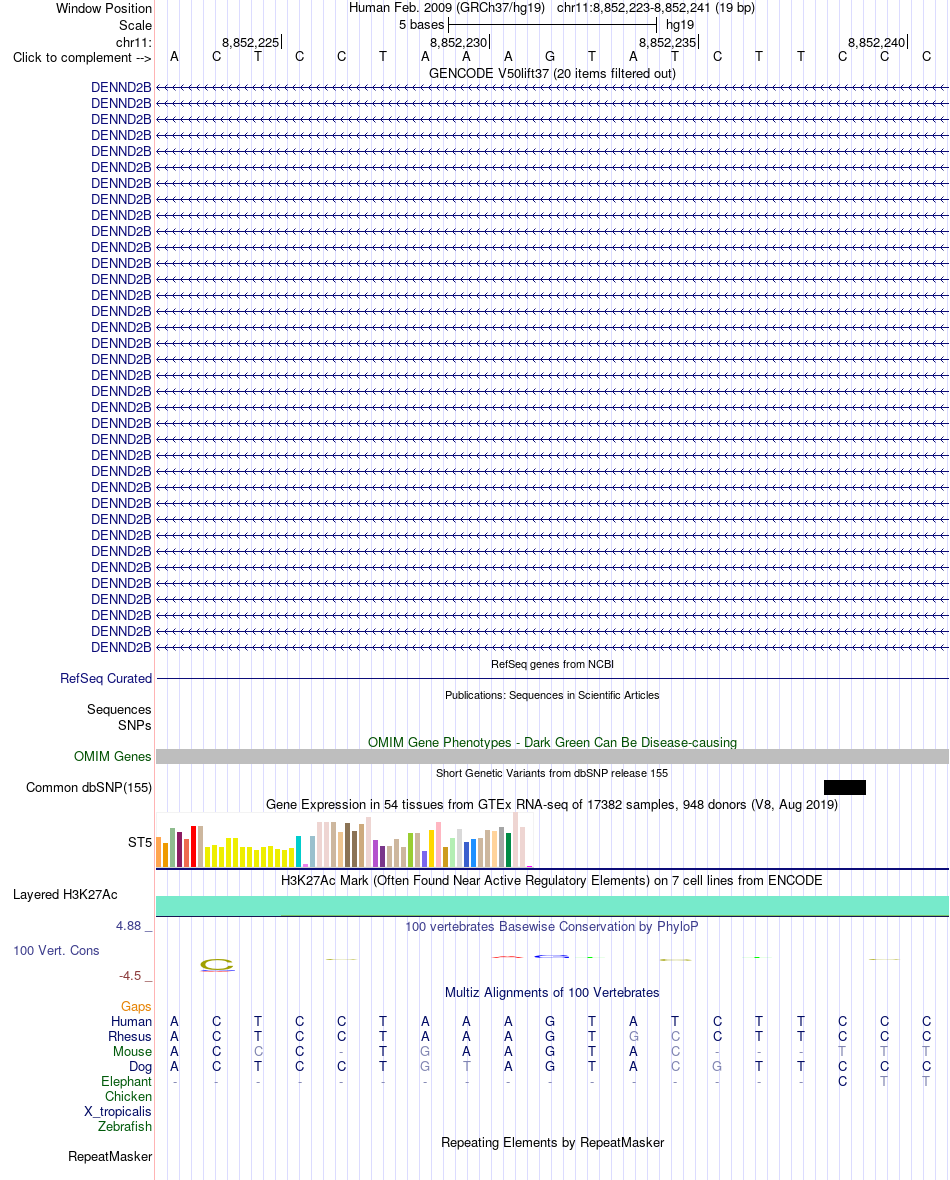Click the '100 Vert. Cons' track label
This screenshot has width=950, height=1180.
click(x=56, y=950)
